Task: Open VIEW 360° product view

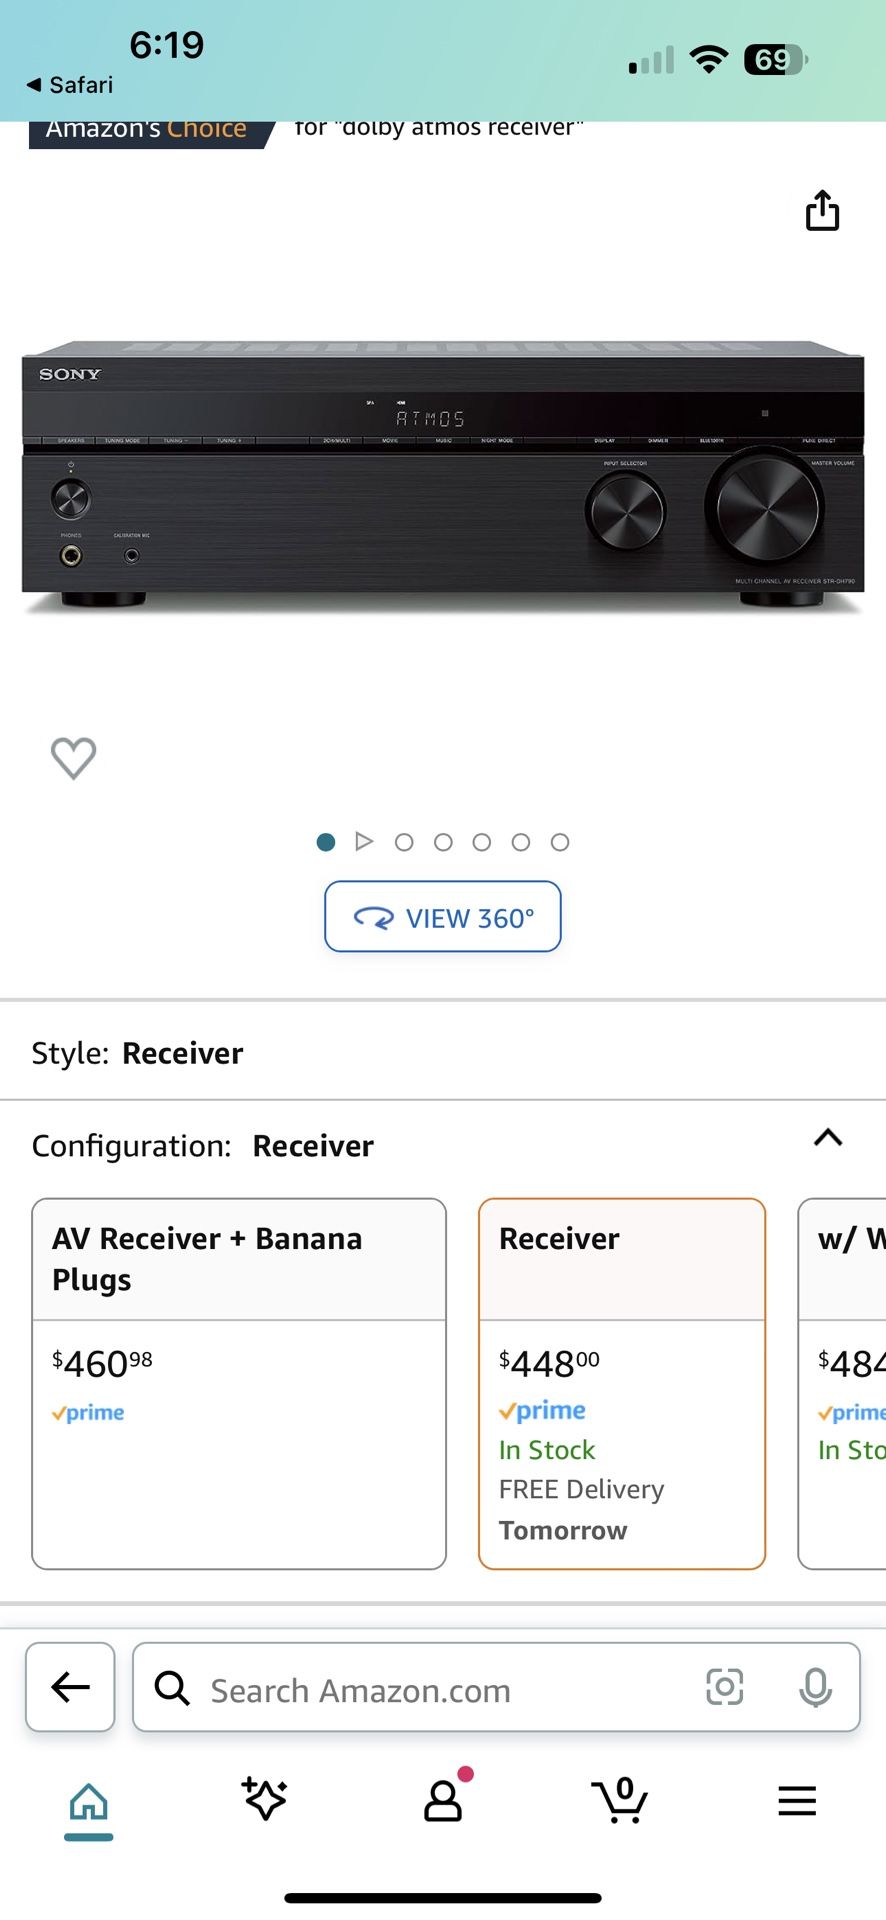Action: [x=442, y=916]
